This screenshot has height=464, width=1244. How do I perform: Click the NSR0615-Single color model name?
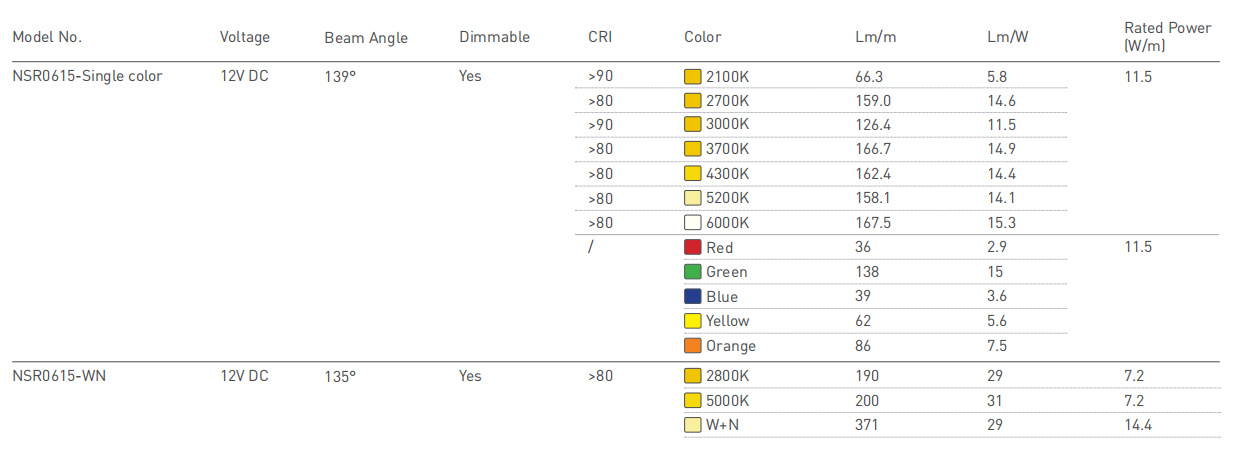click(x=87, y=76)
